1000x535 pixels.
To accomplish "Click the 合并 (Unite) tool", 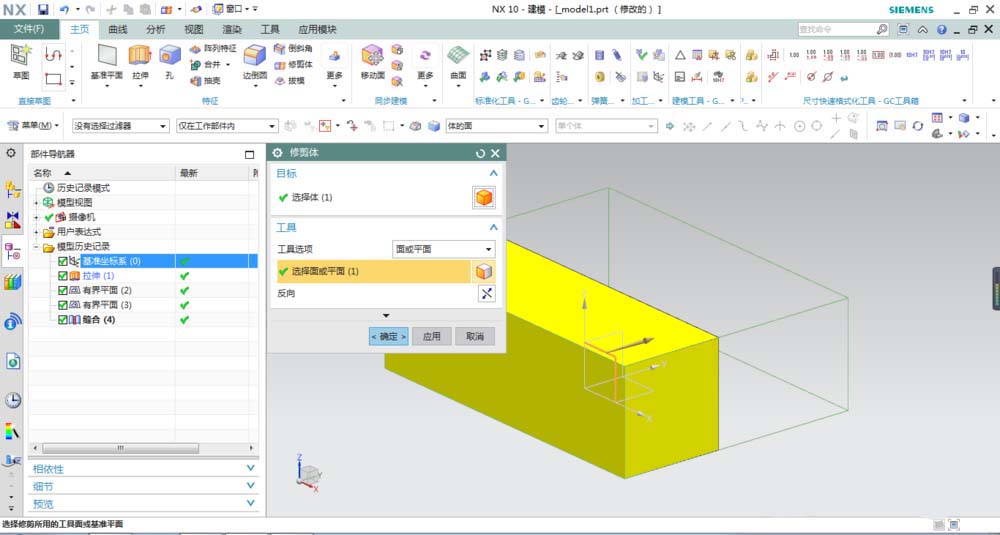I will [205, 65].
